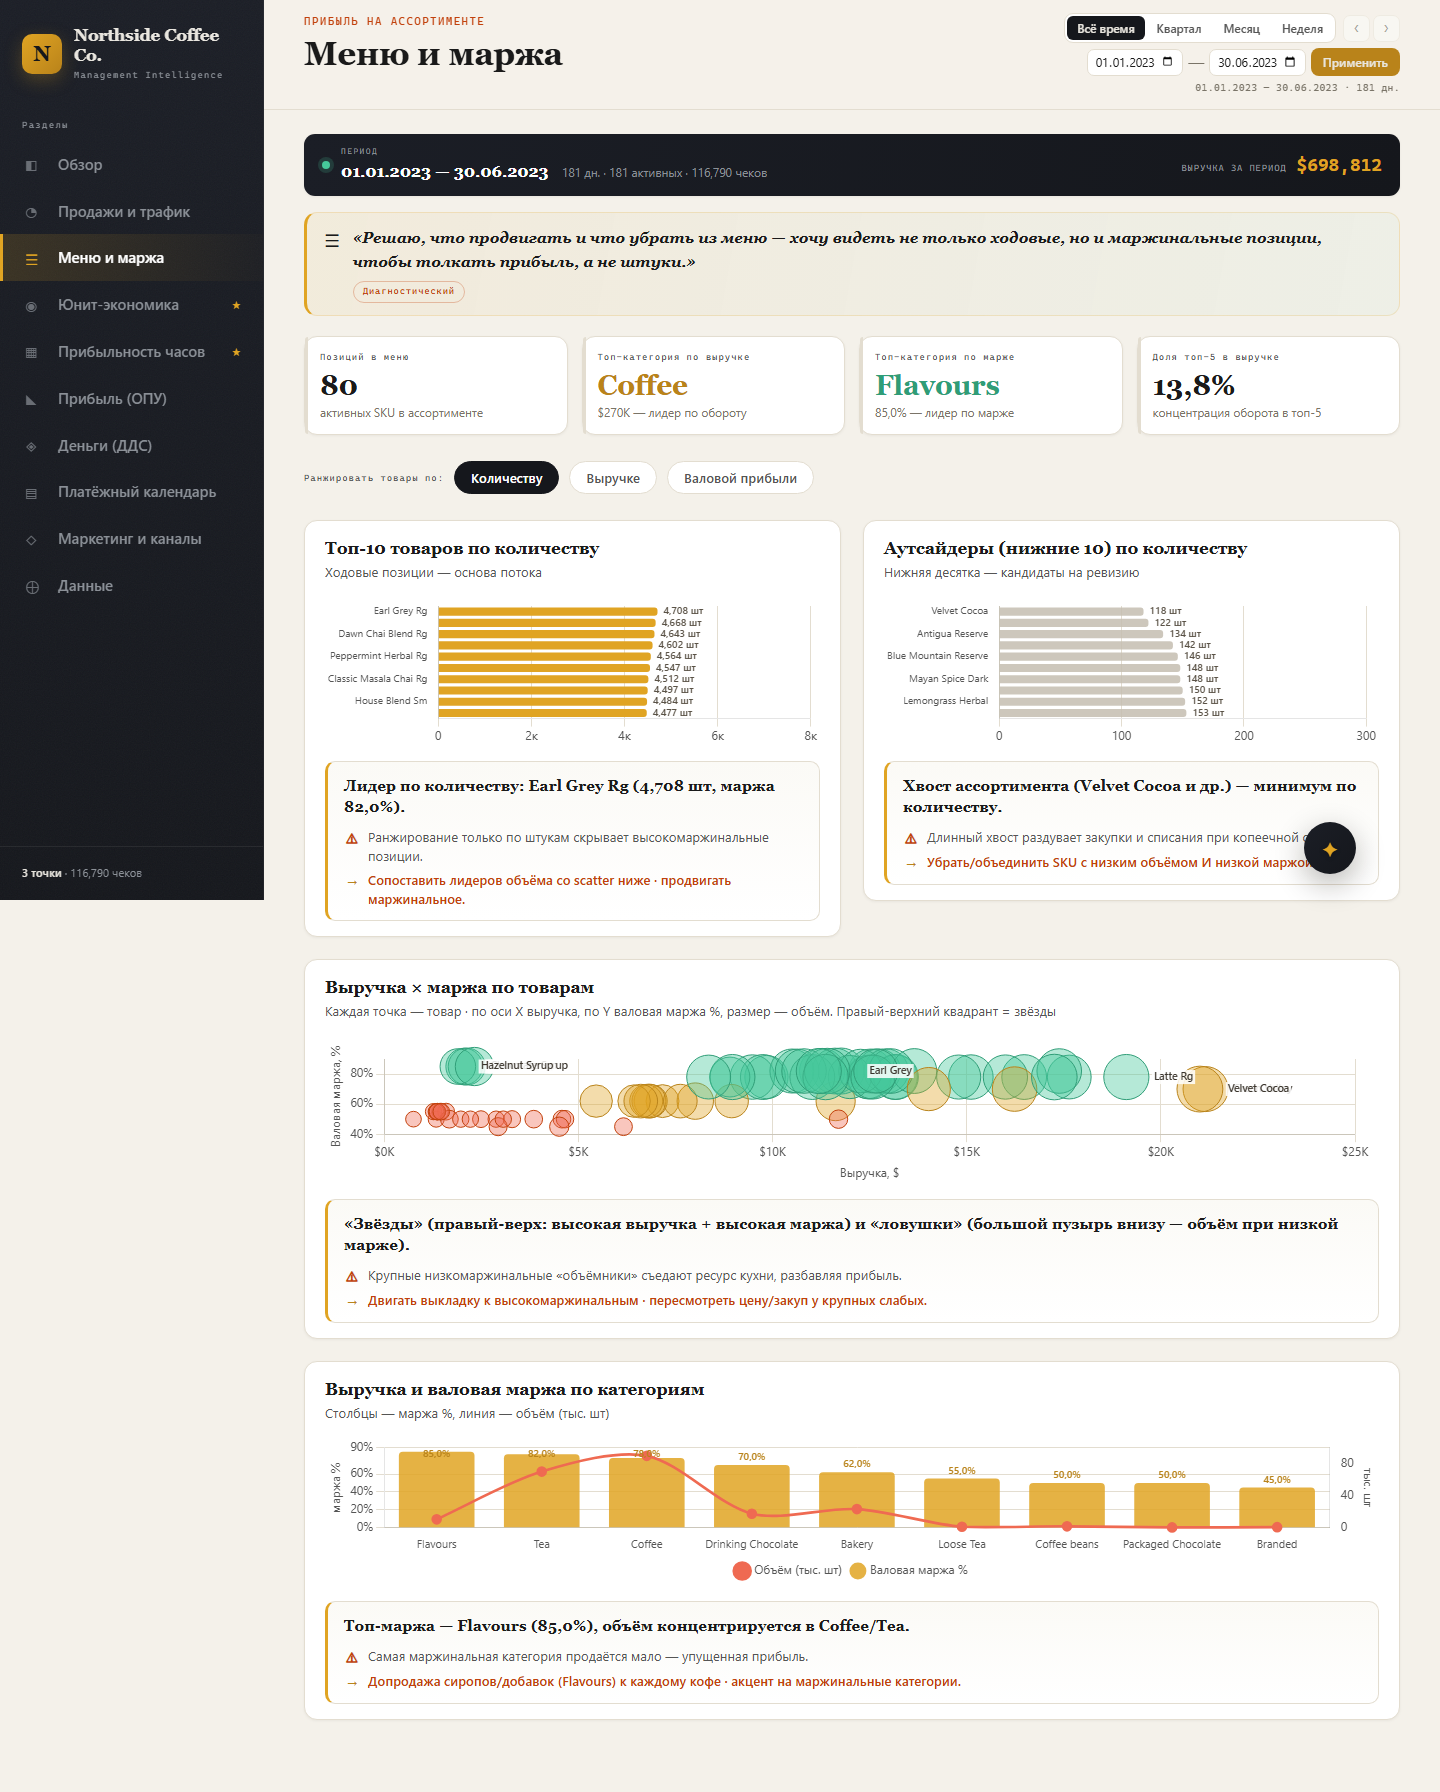Open the Обзор section

[132, 165]
